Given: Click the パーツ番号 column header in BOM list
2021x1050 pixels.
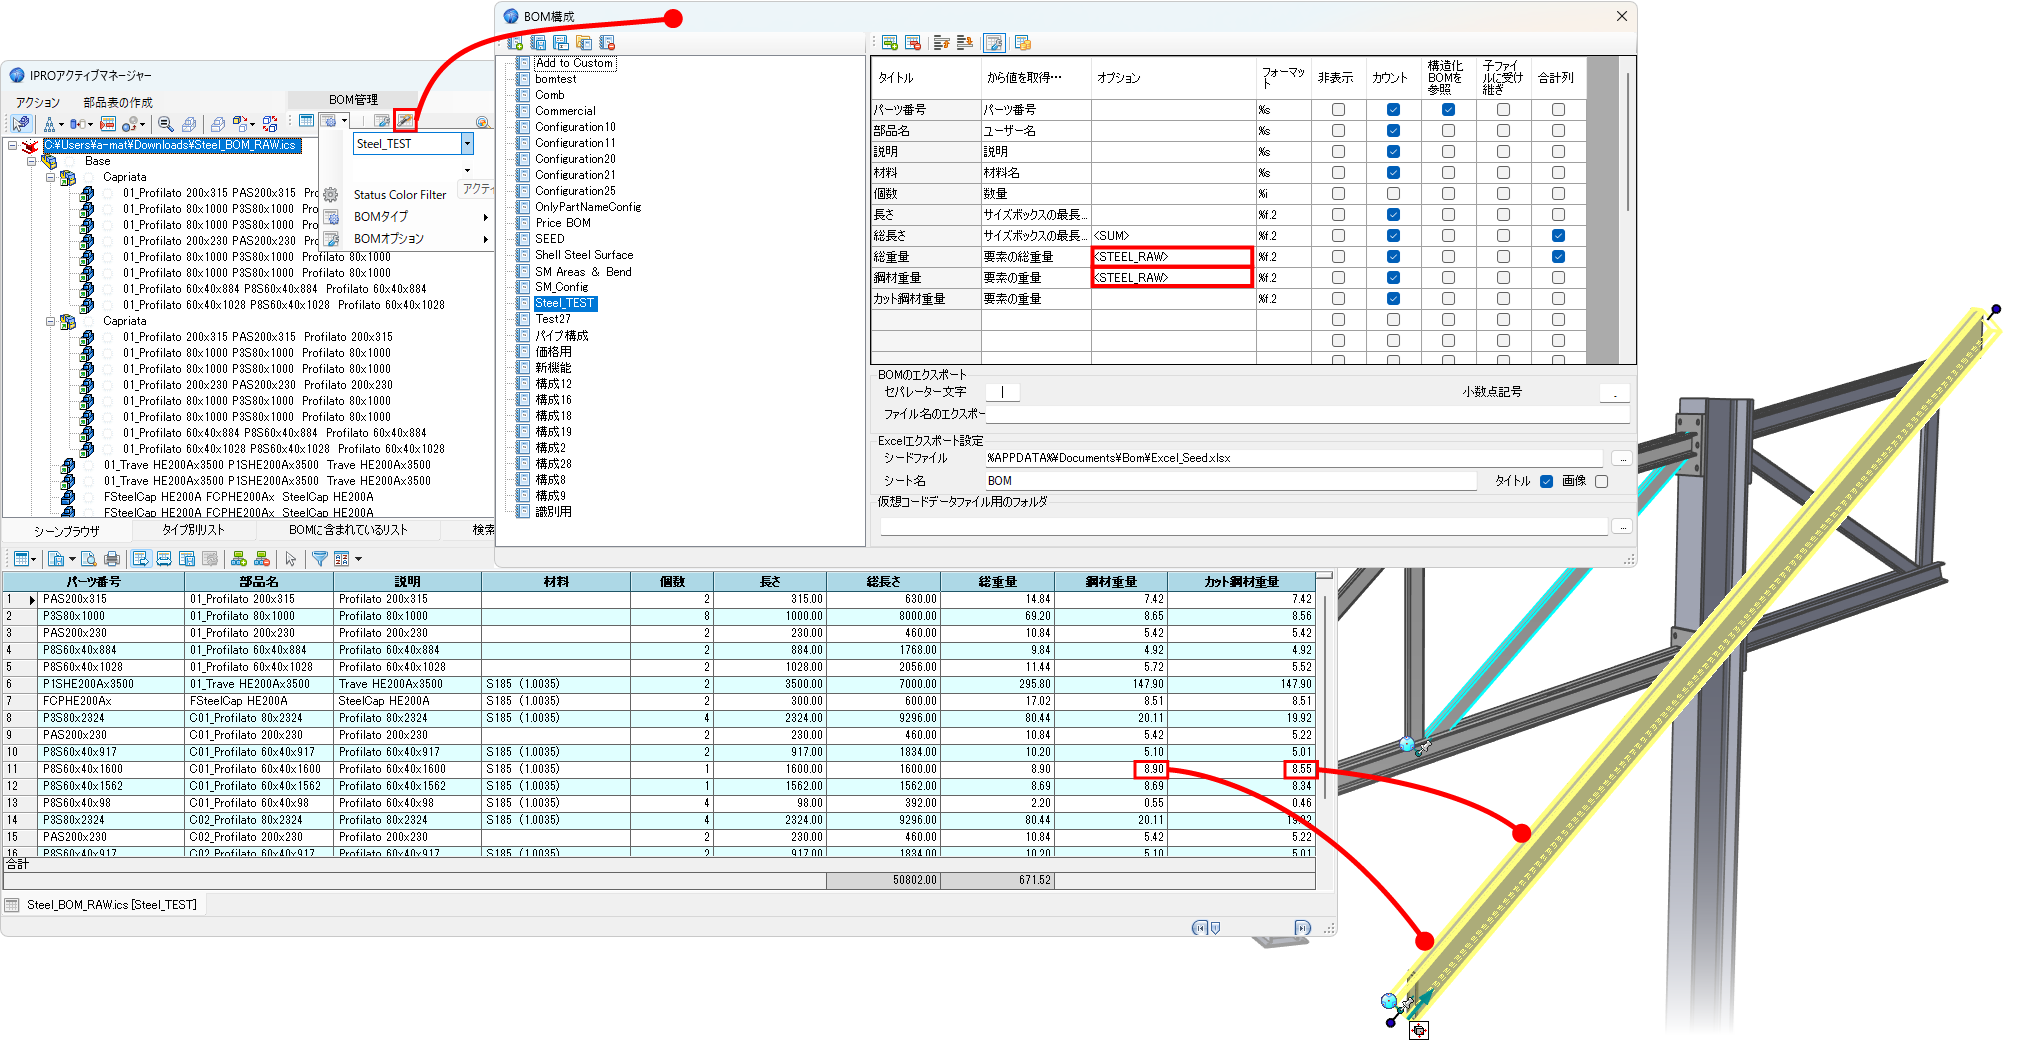Looking at the screenshot, I should click(94, 581).
